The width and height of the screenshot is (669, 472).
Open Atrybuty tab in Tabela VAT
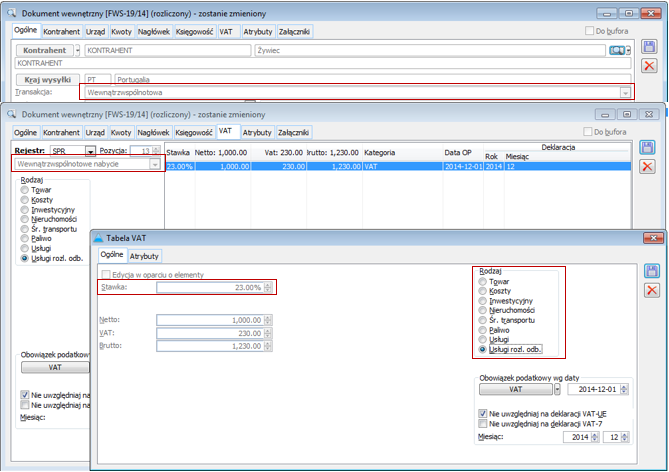(144, 256)
